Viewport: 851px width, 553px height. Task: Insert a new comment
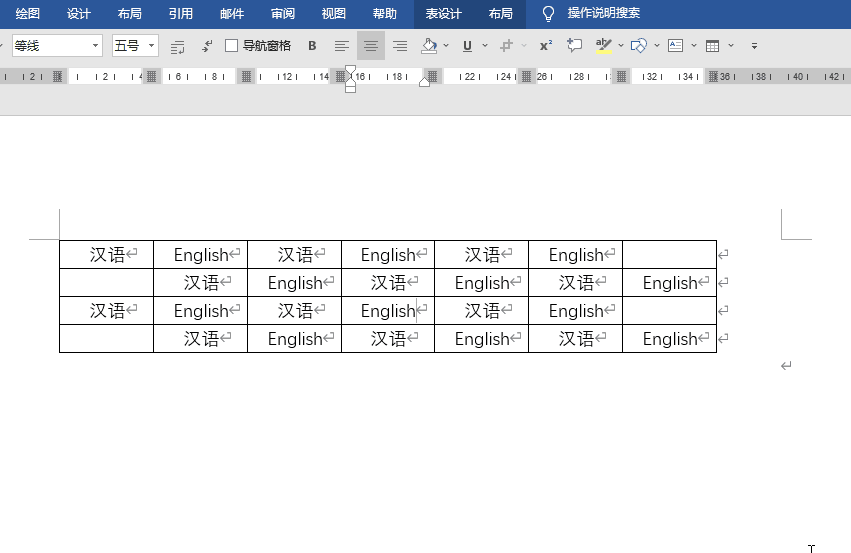tap(575, 46)
